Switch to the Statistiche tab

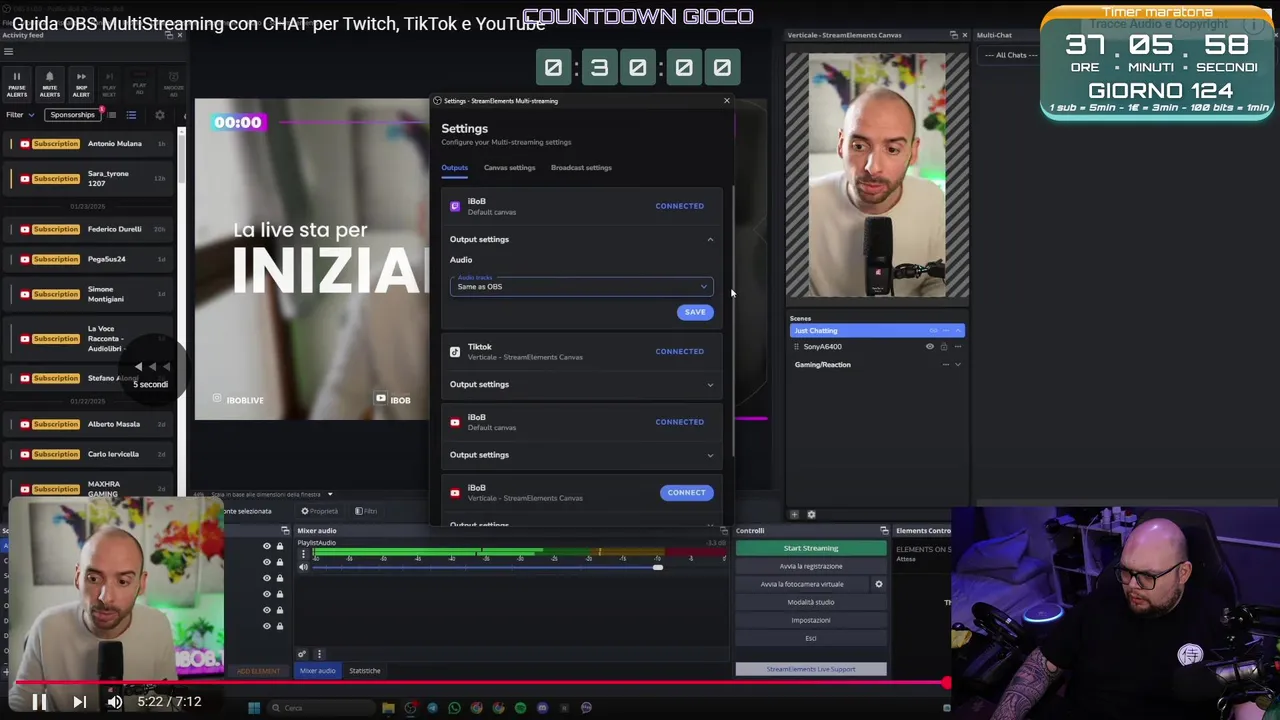pyautogui.click(x=364, y=671)
